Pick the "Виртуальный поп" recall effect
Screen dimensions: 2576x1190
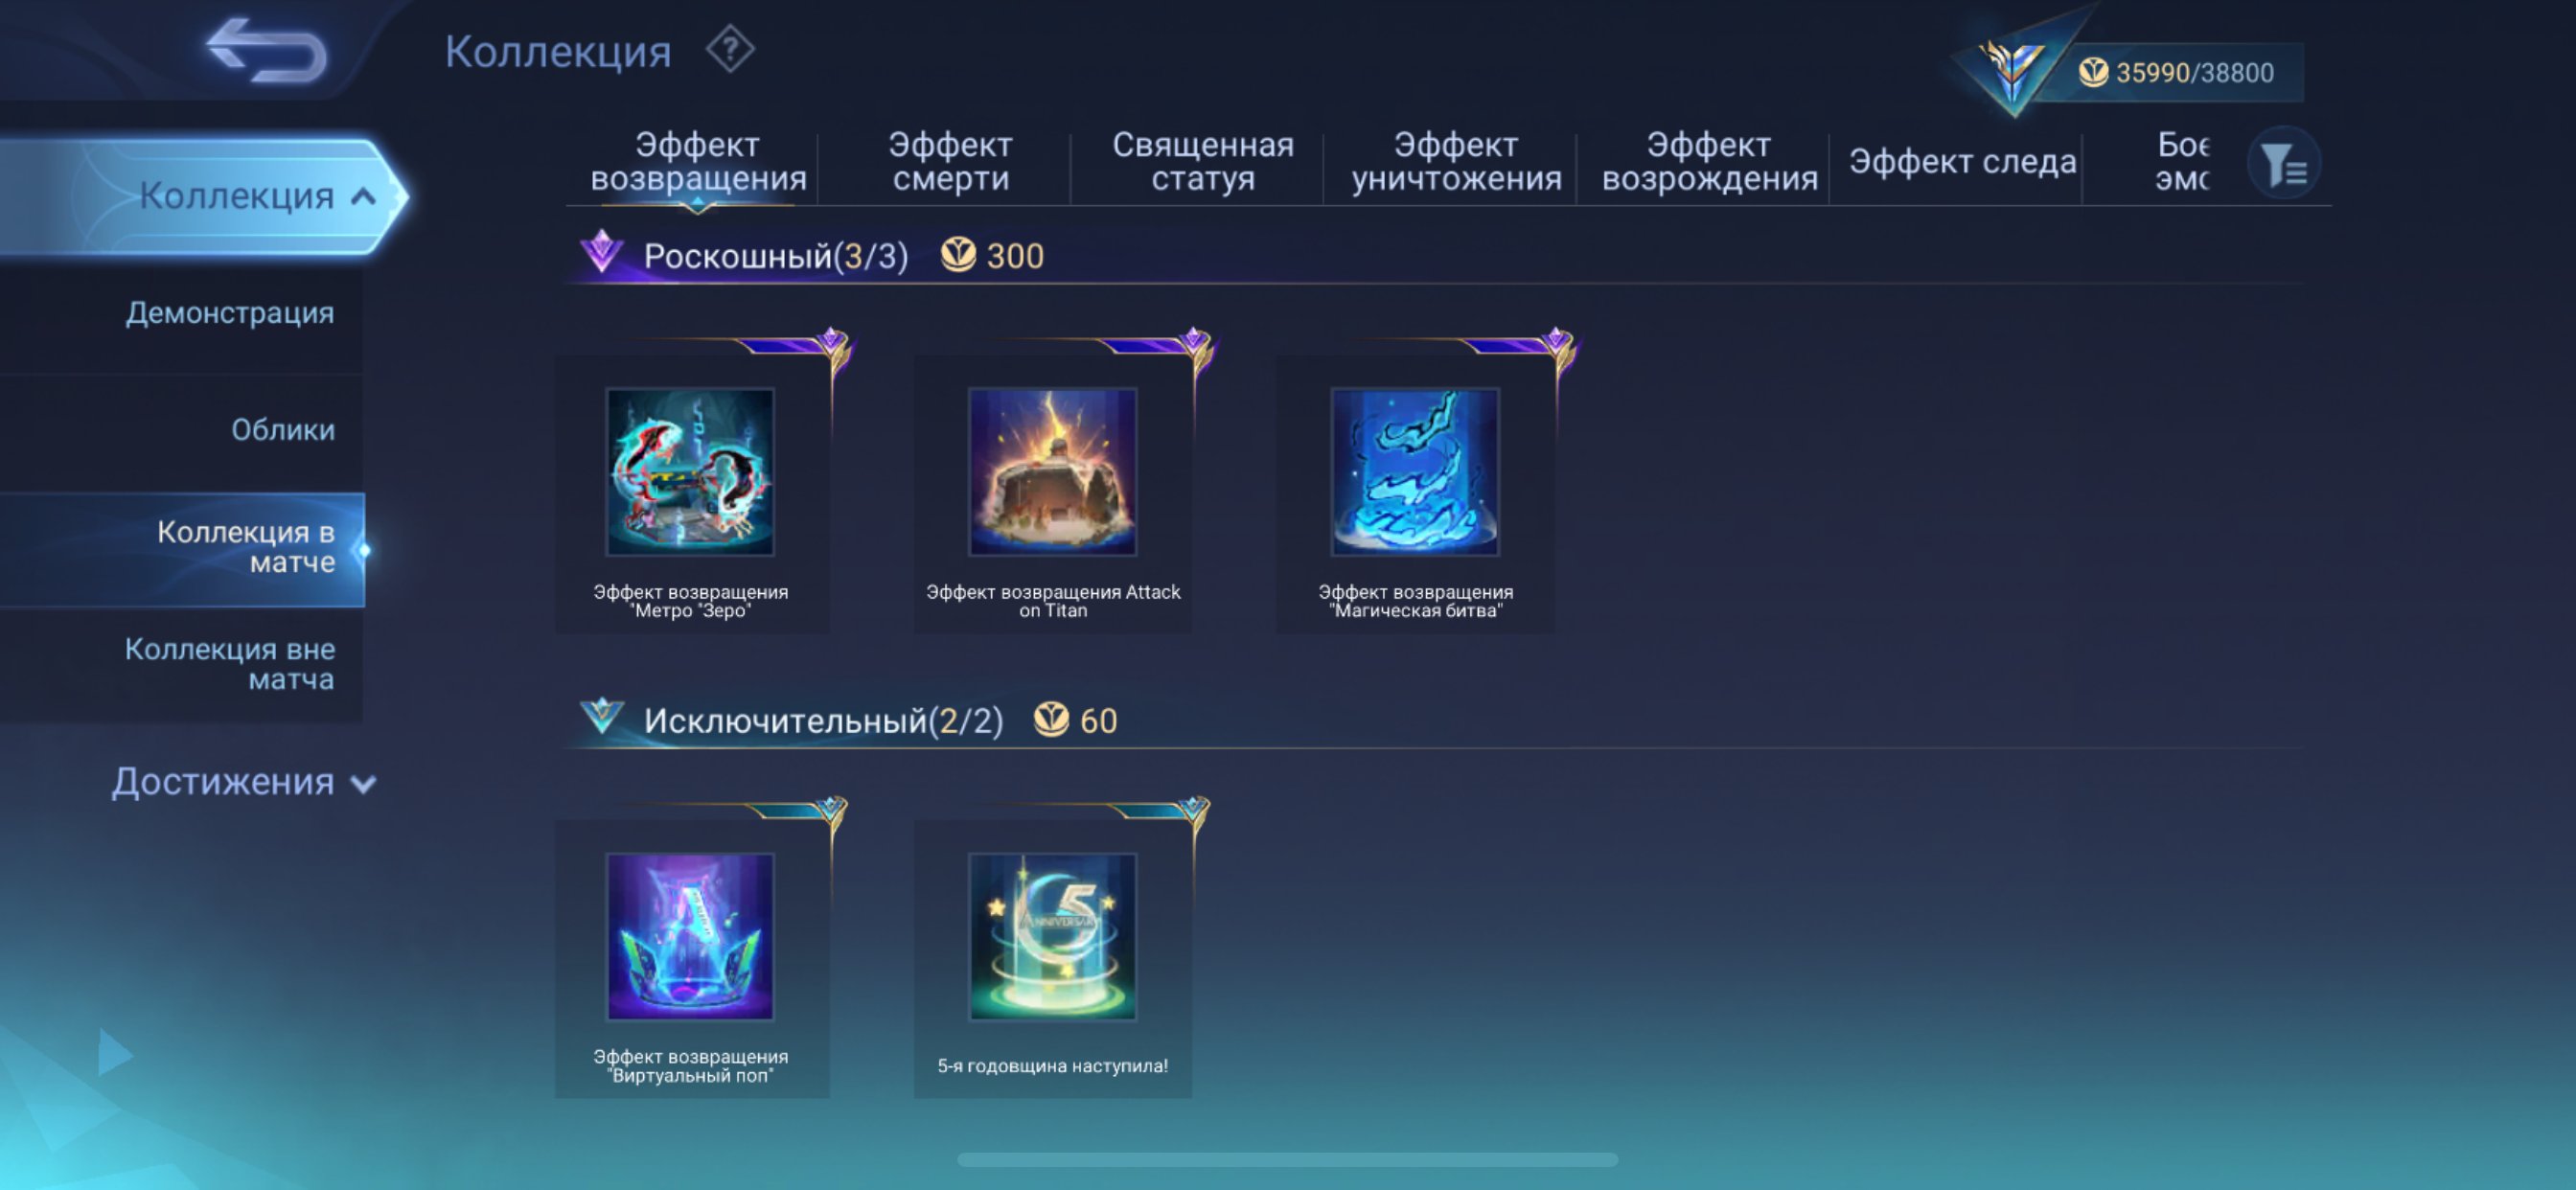[x=691, y=958]
